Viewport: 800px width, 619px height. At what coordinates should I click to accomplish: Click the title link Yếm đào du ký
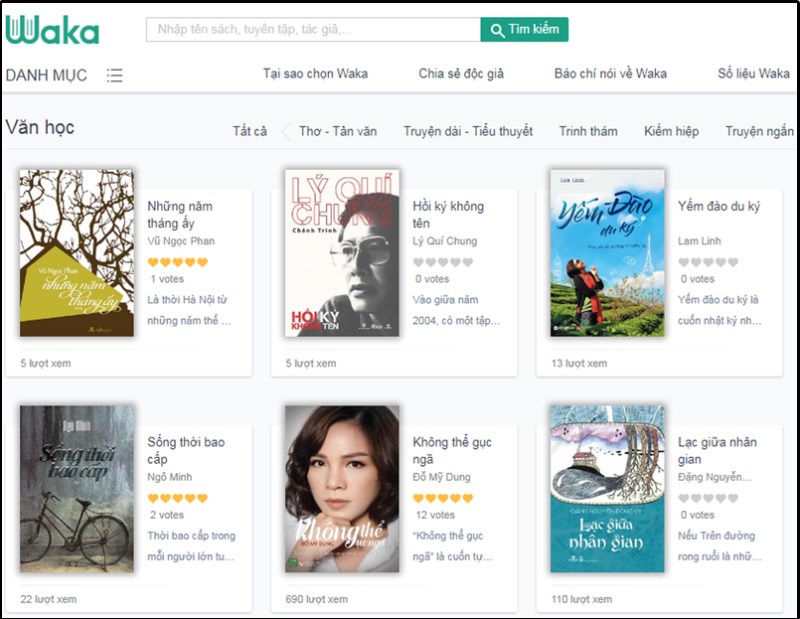718,207
